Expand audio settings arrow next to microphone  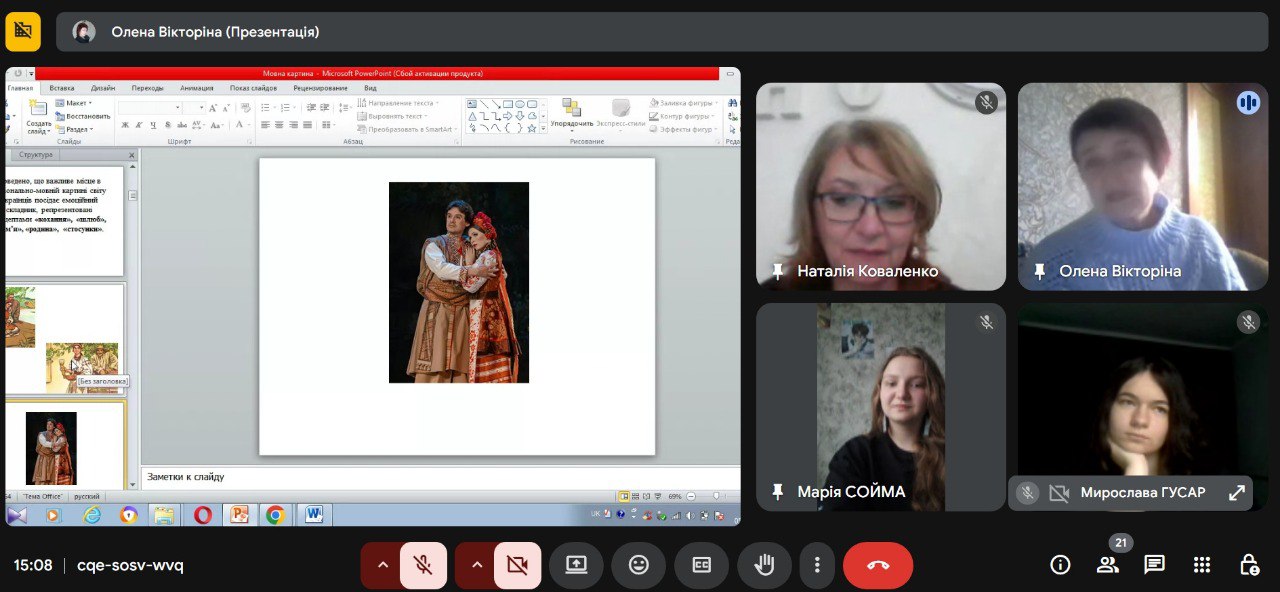pyautogui.click(x=382, y=565)
